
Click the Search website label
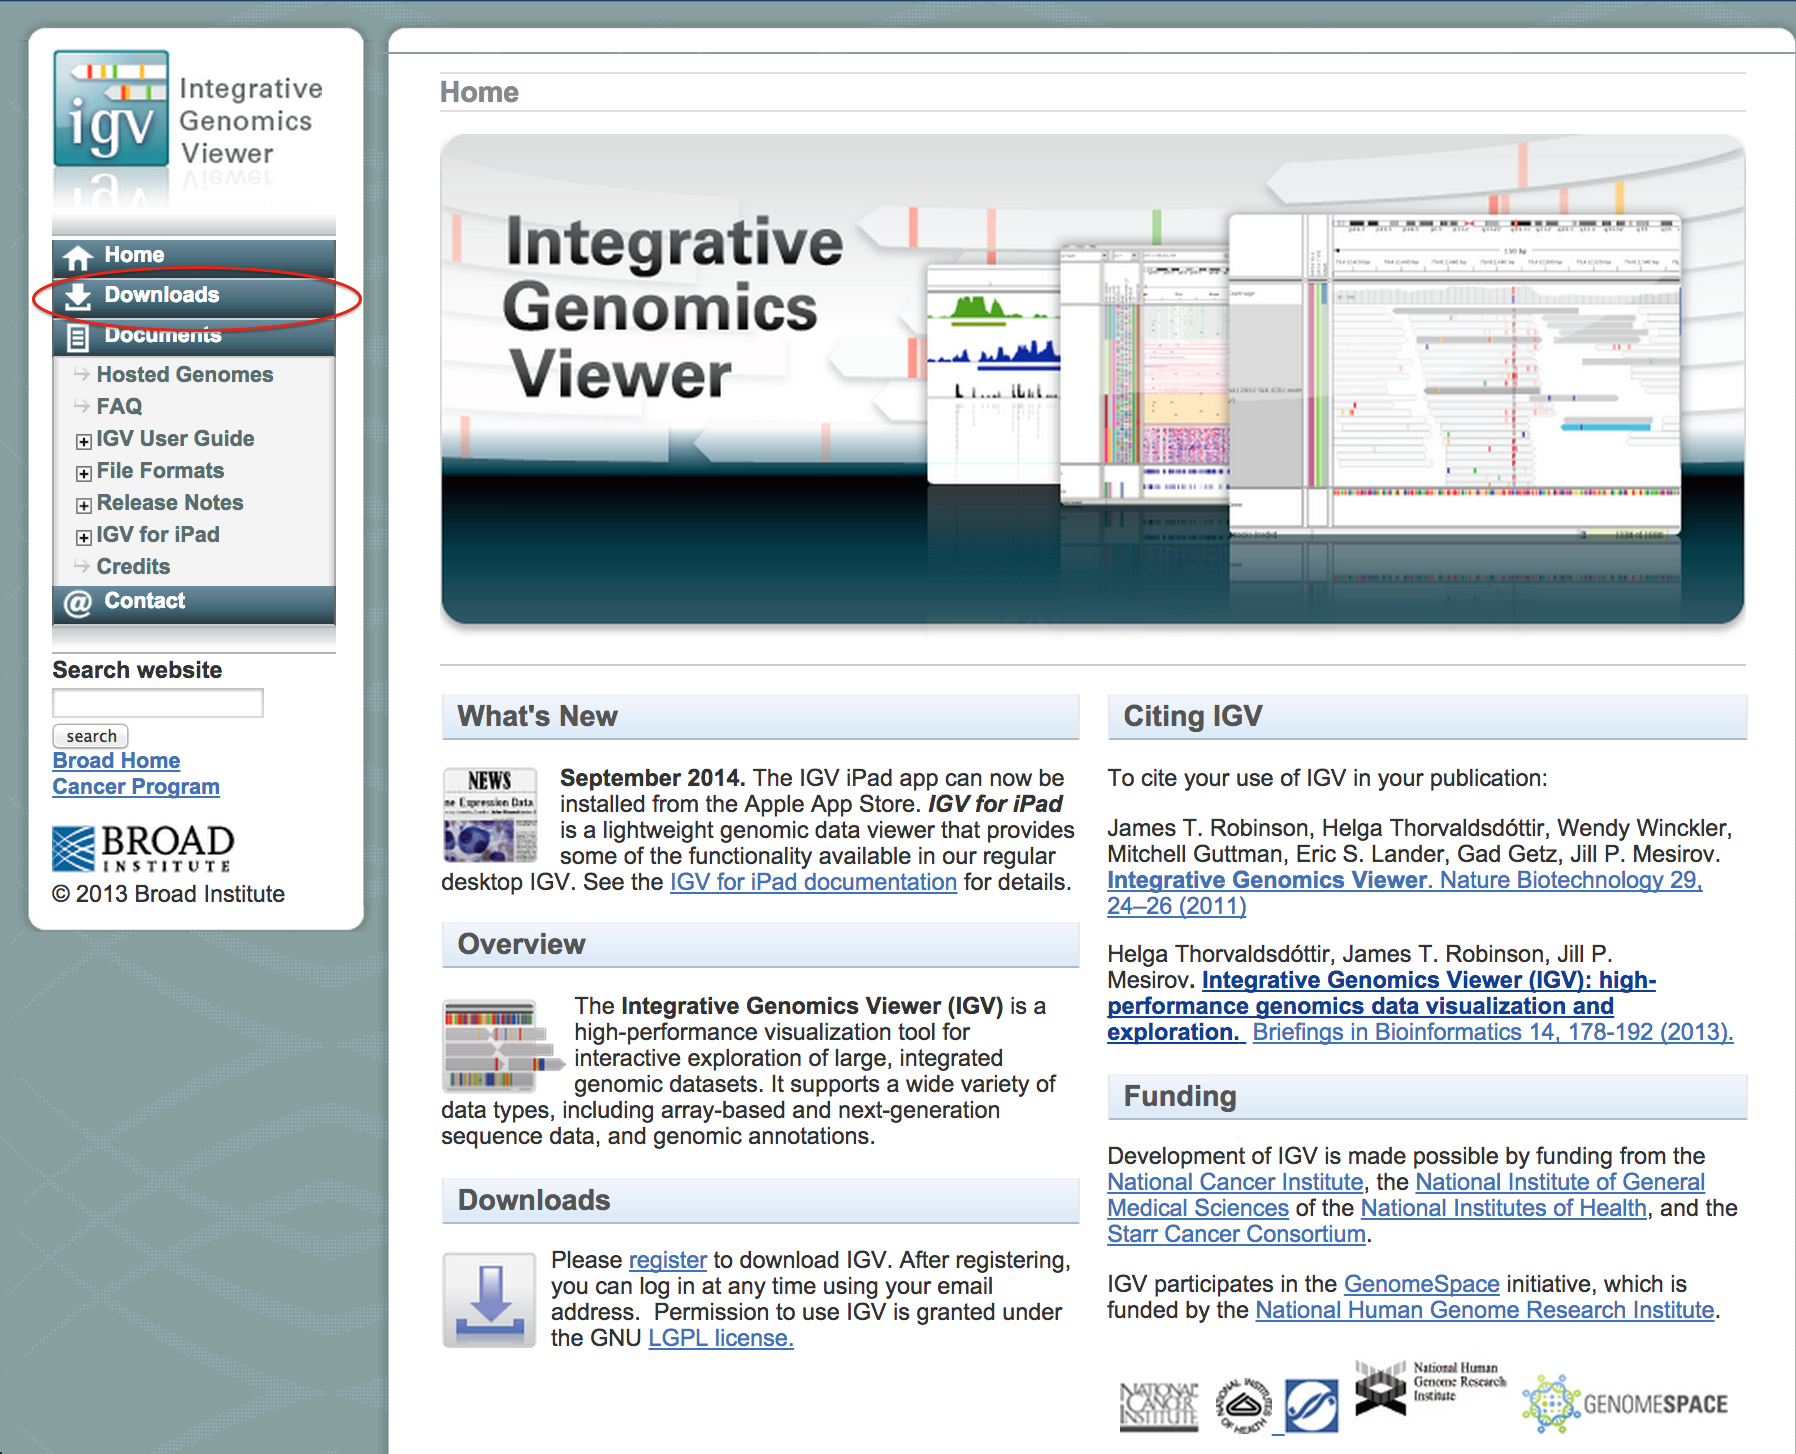(x=137, y=670)
